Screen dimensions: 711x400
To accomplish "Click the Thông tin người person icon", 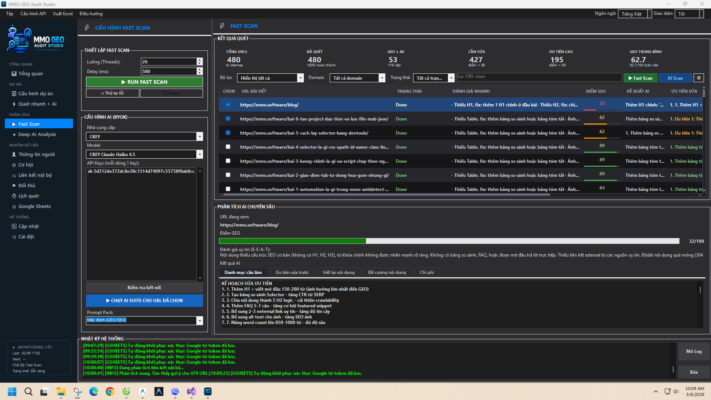I will click(x=14, y=154).
